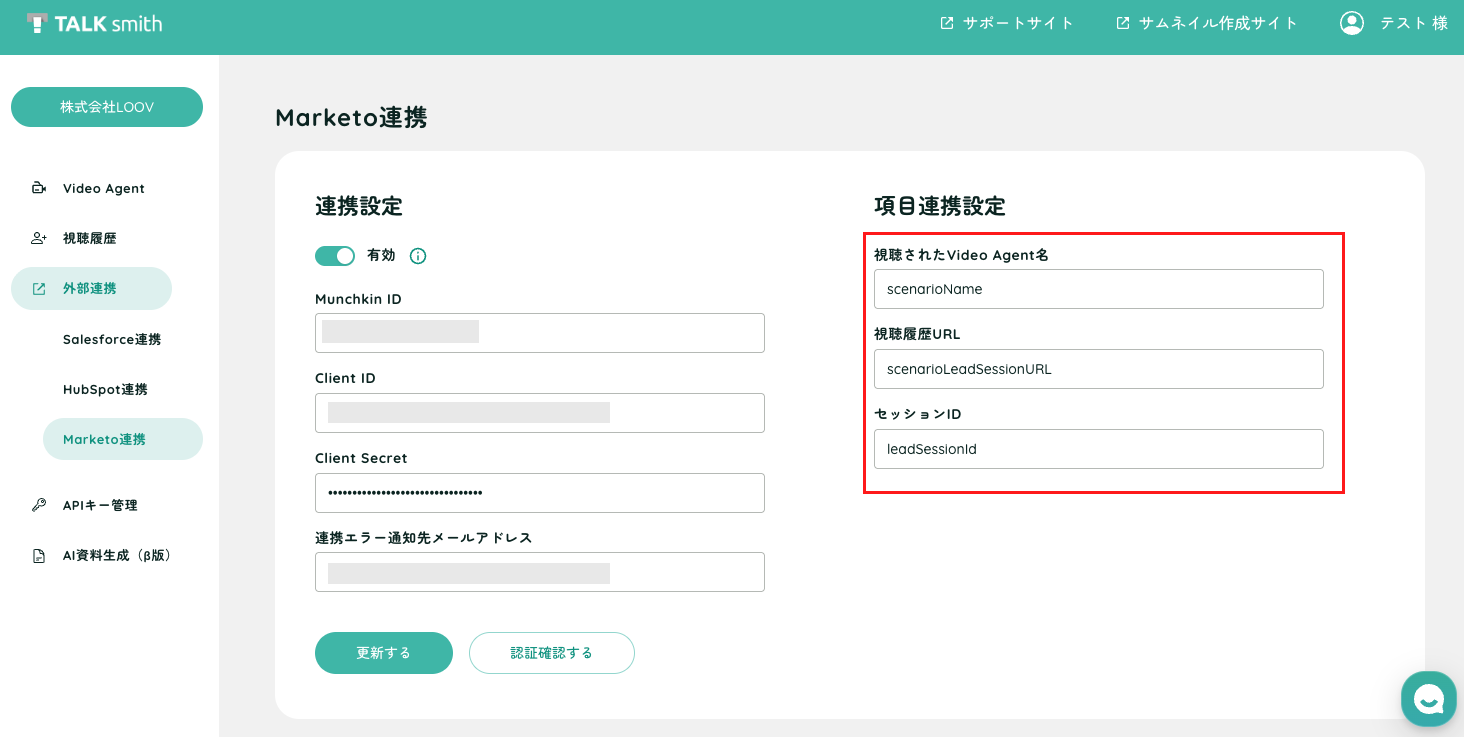Open the サムネイル作成サイト link

[1207, 23]
